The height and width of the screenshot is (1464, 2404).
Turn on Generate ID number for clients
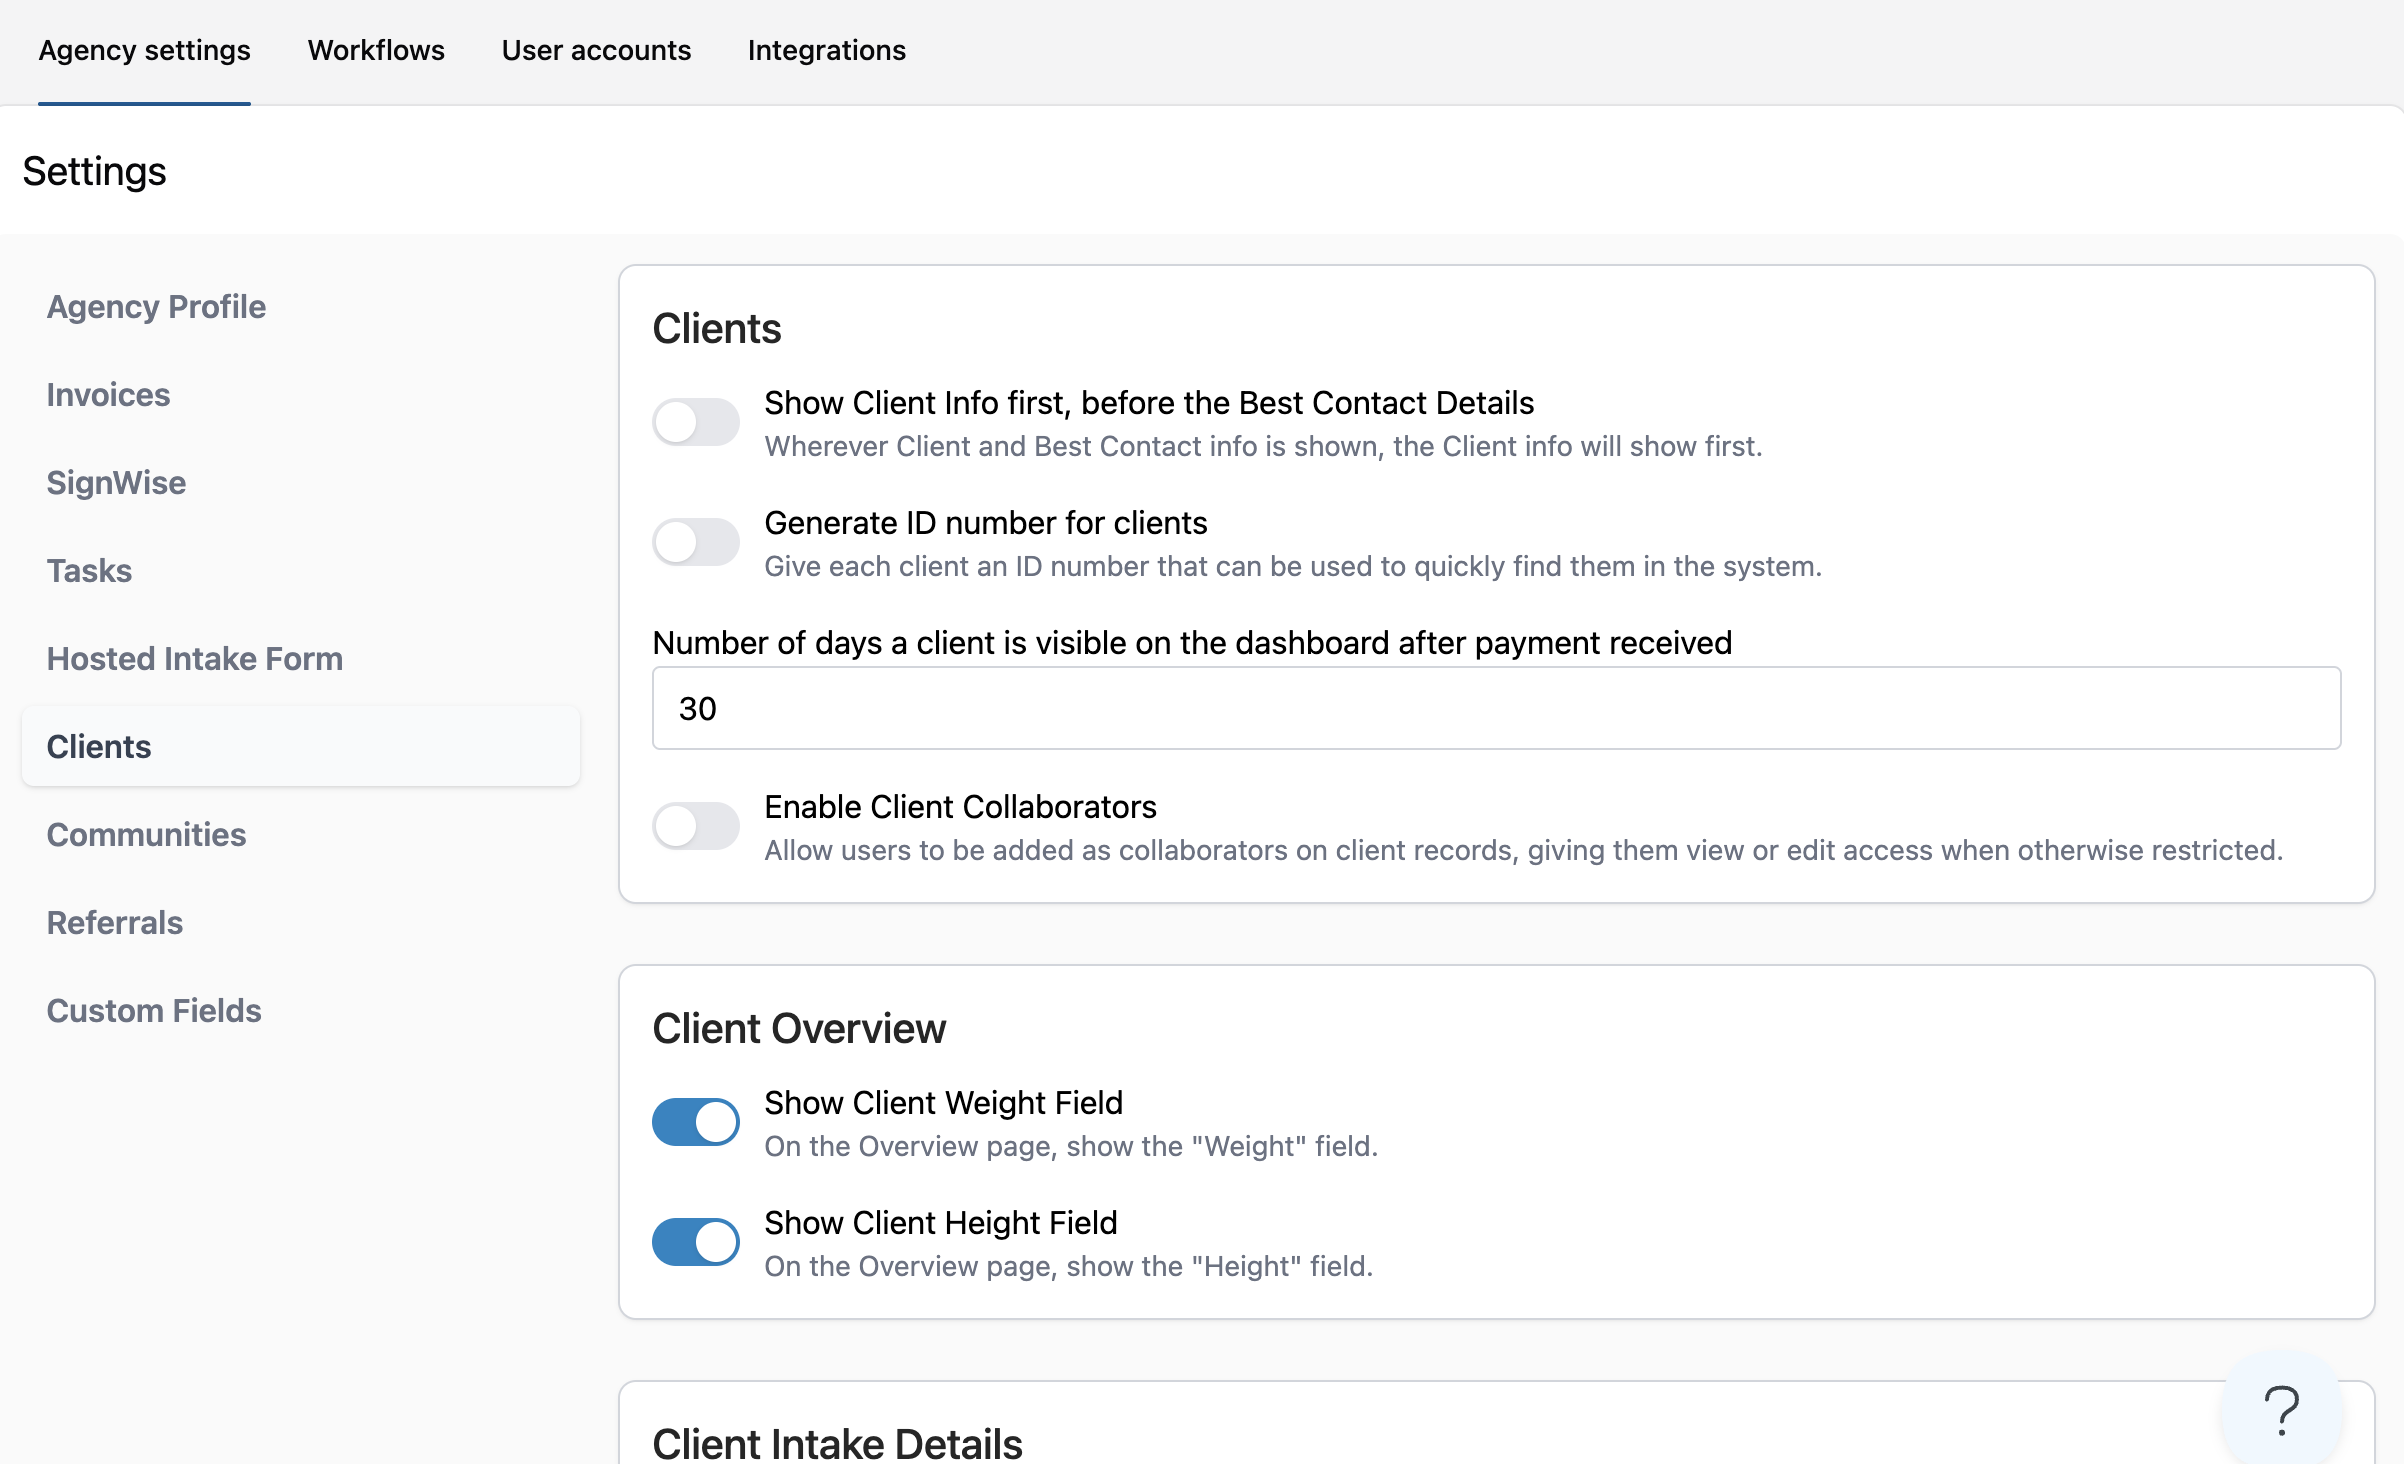tap(696, 542)
